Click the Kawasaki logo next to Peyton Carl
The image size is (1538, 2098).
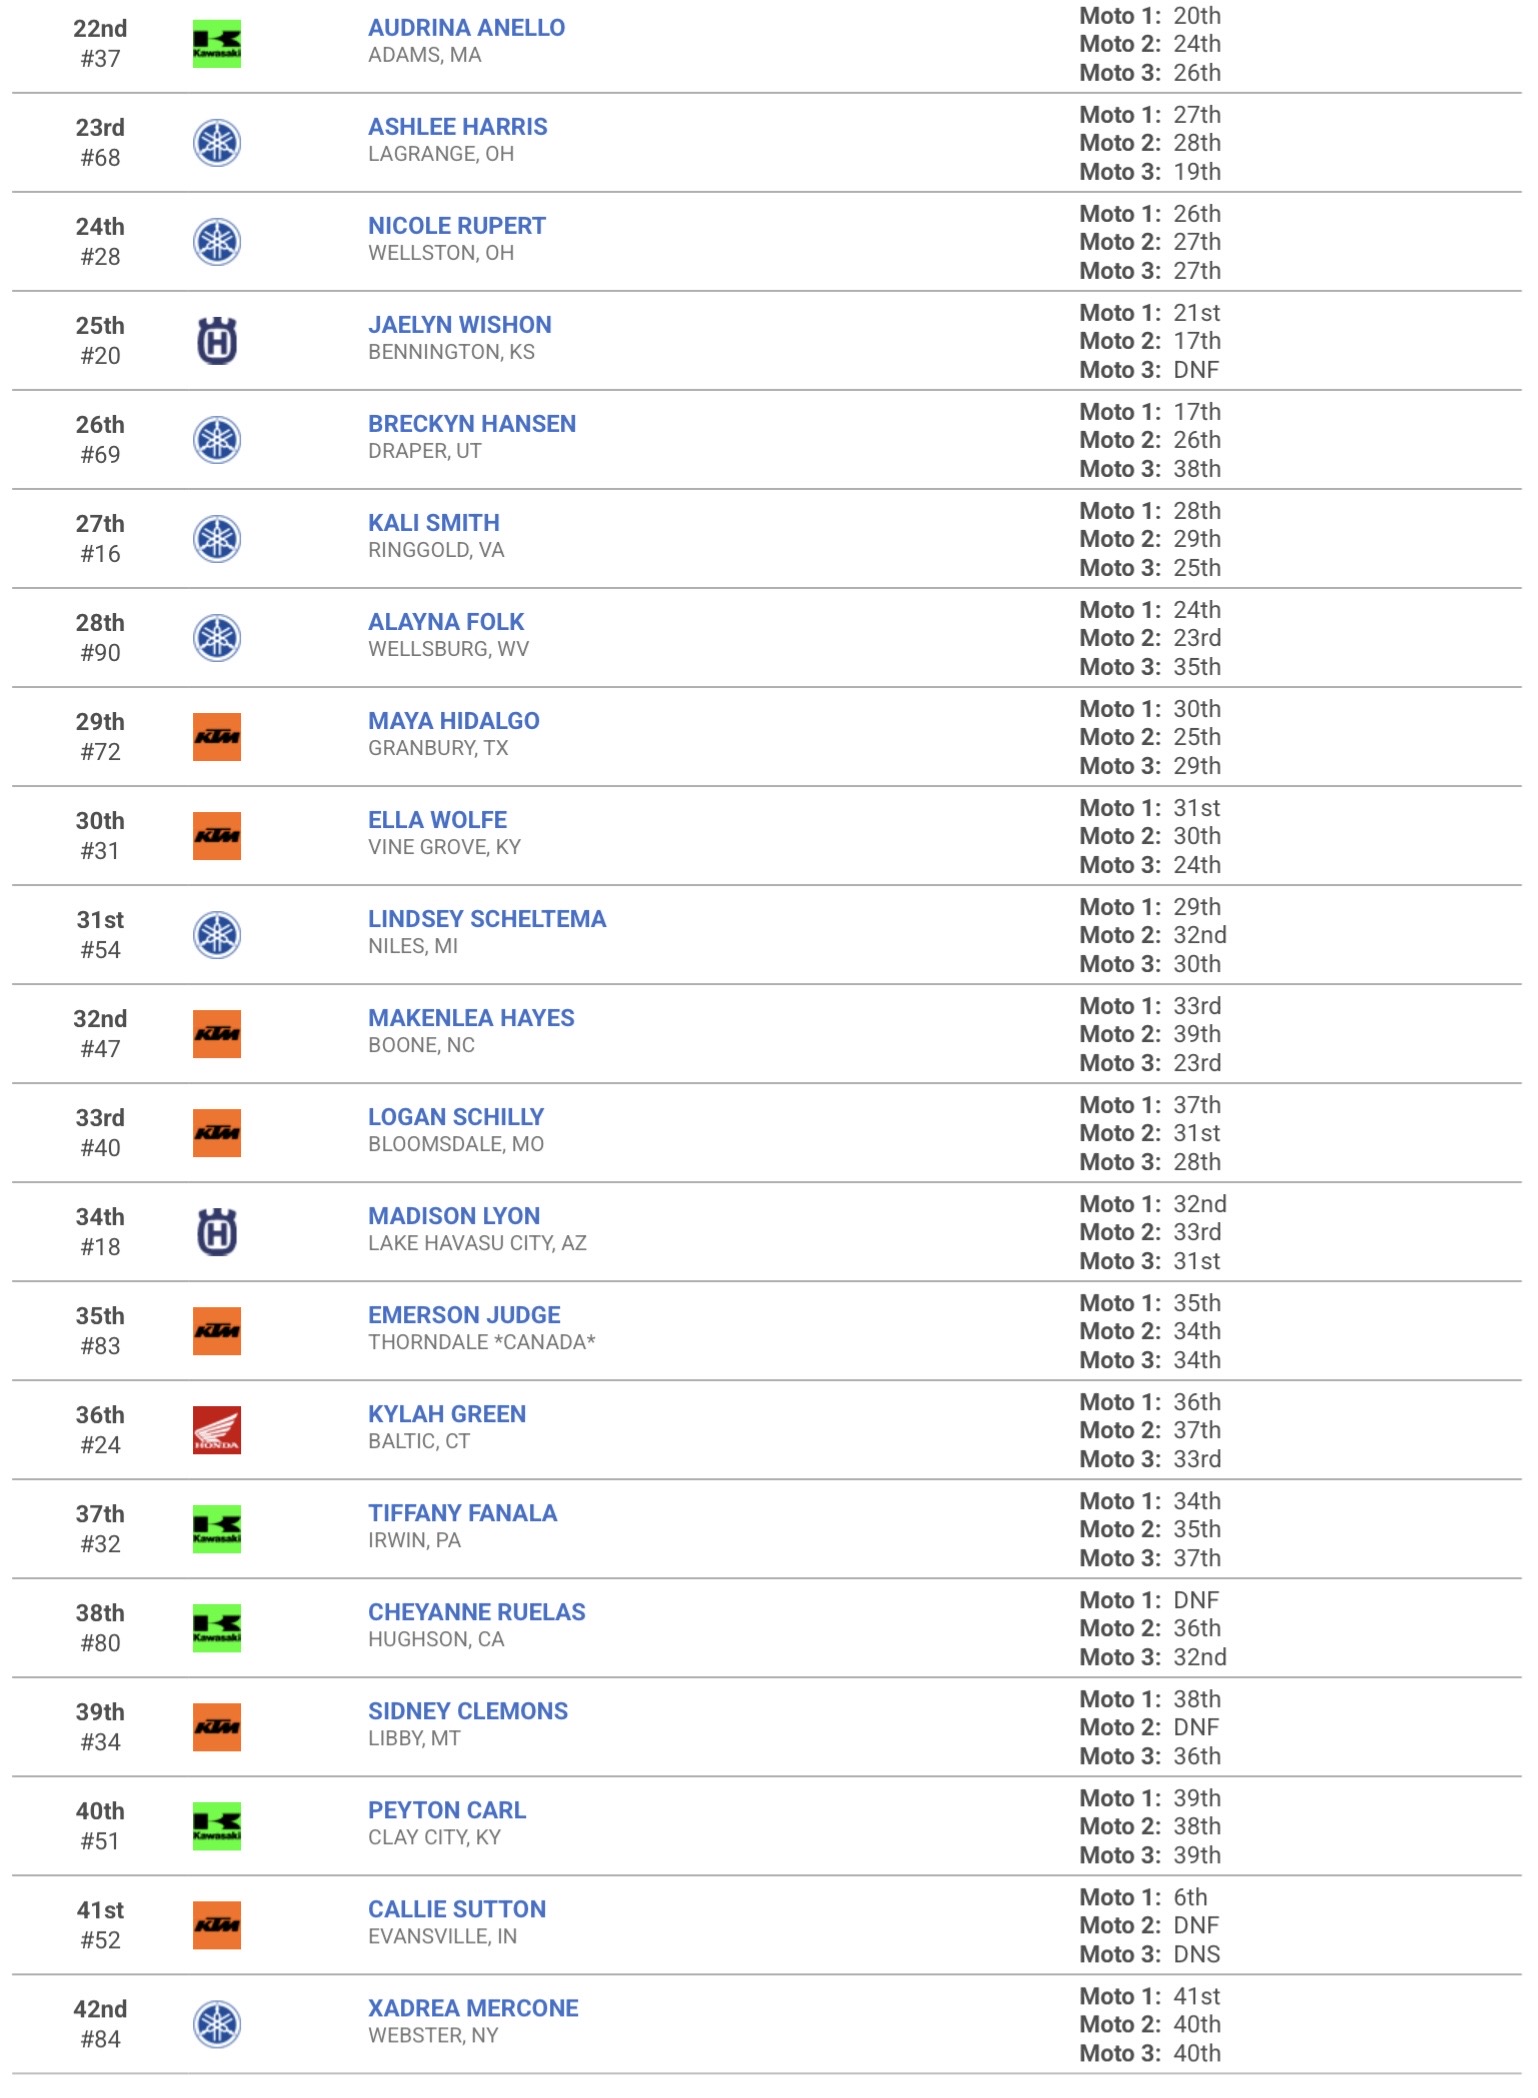[x=217, y=1826]
